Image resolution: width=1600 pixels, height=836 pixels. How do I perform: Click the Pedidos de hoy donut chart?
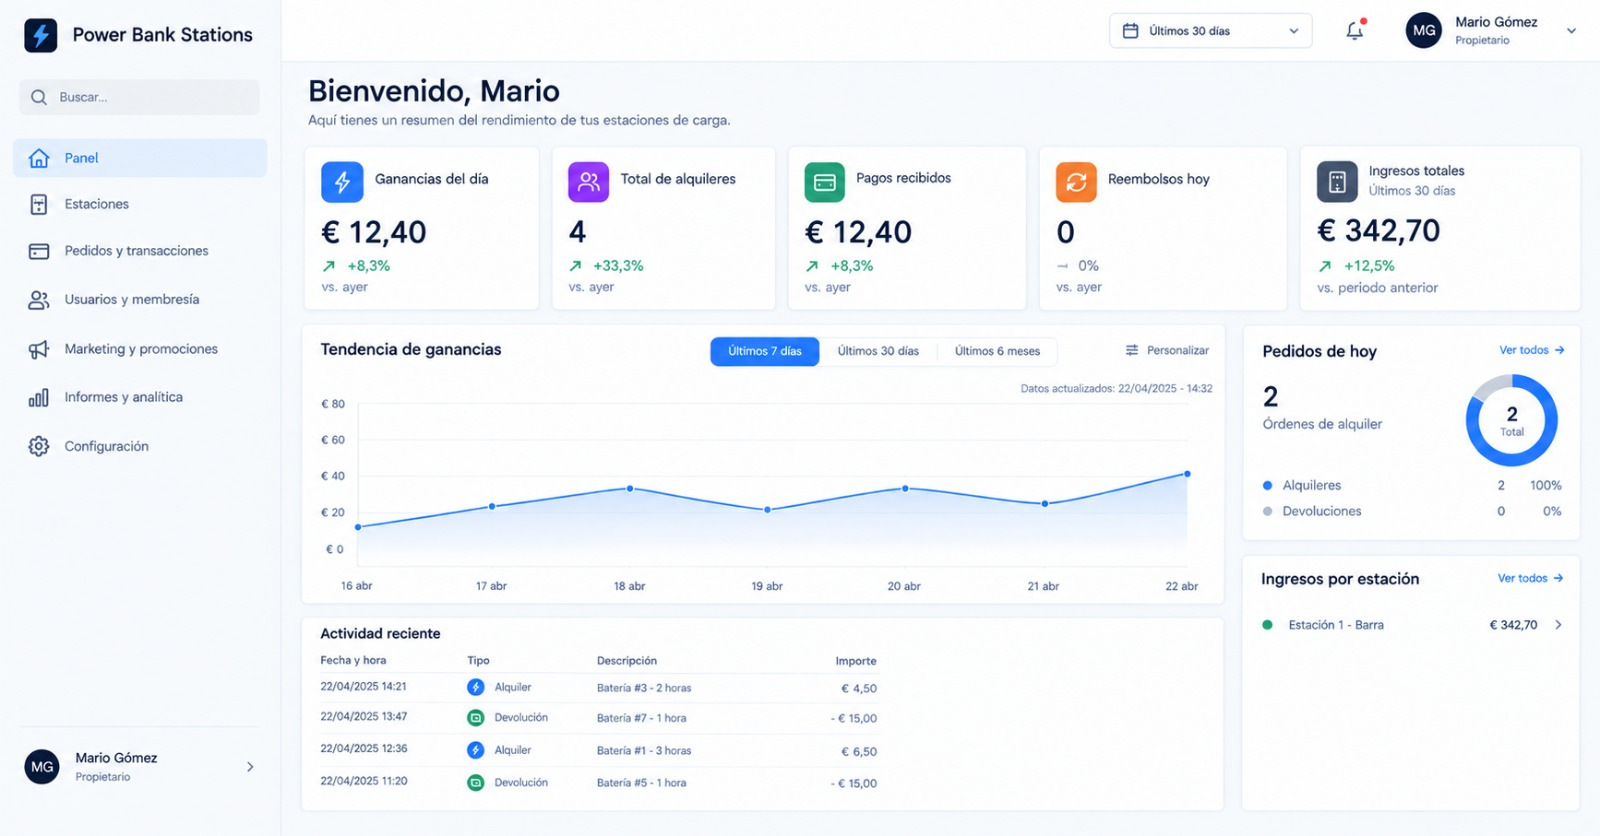pyautogui.click(x=1511, y=420)
